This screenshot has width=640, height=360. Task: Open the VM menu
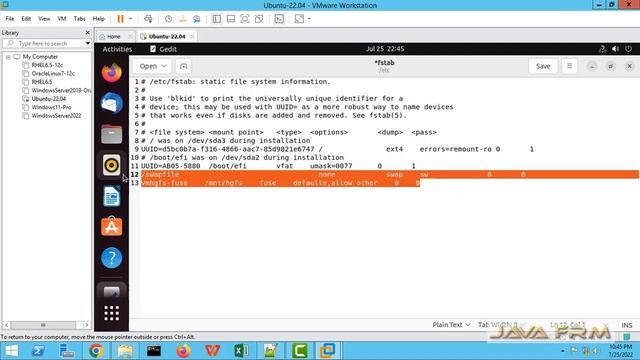pos(62,19)
